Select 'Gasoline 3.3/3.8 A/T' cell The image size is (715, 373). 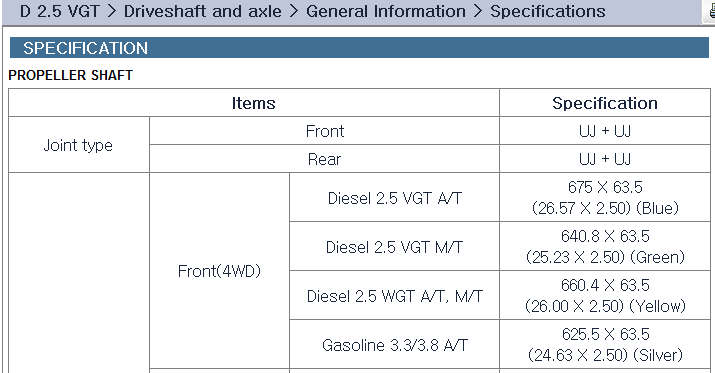(394, 345)
